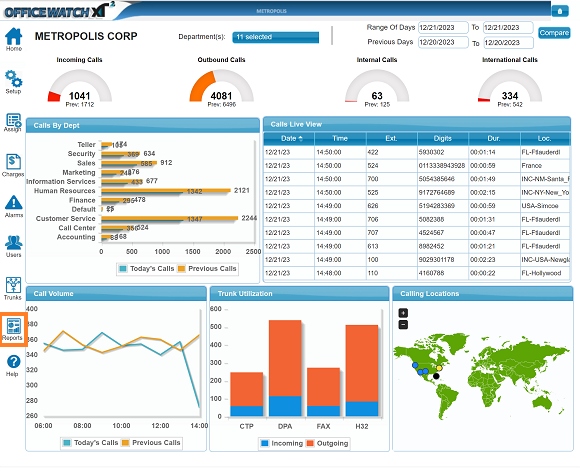Image resolution: width=580 pixels, height=472 pixels.
Task: Click the Calls By Dept panel header
Action: click(143, 125)
